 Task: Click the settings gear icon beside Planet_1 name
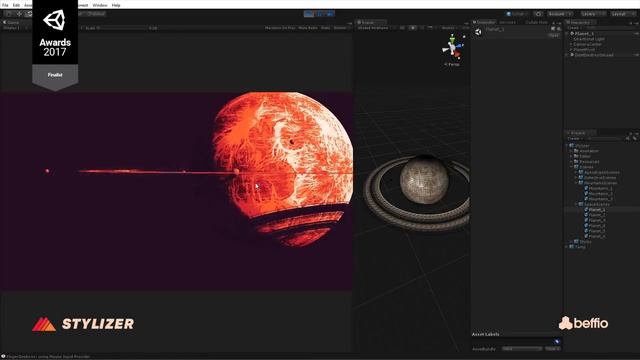tap(559, 29)
